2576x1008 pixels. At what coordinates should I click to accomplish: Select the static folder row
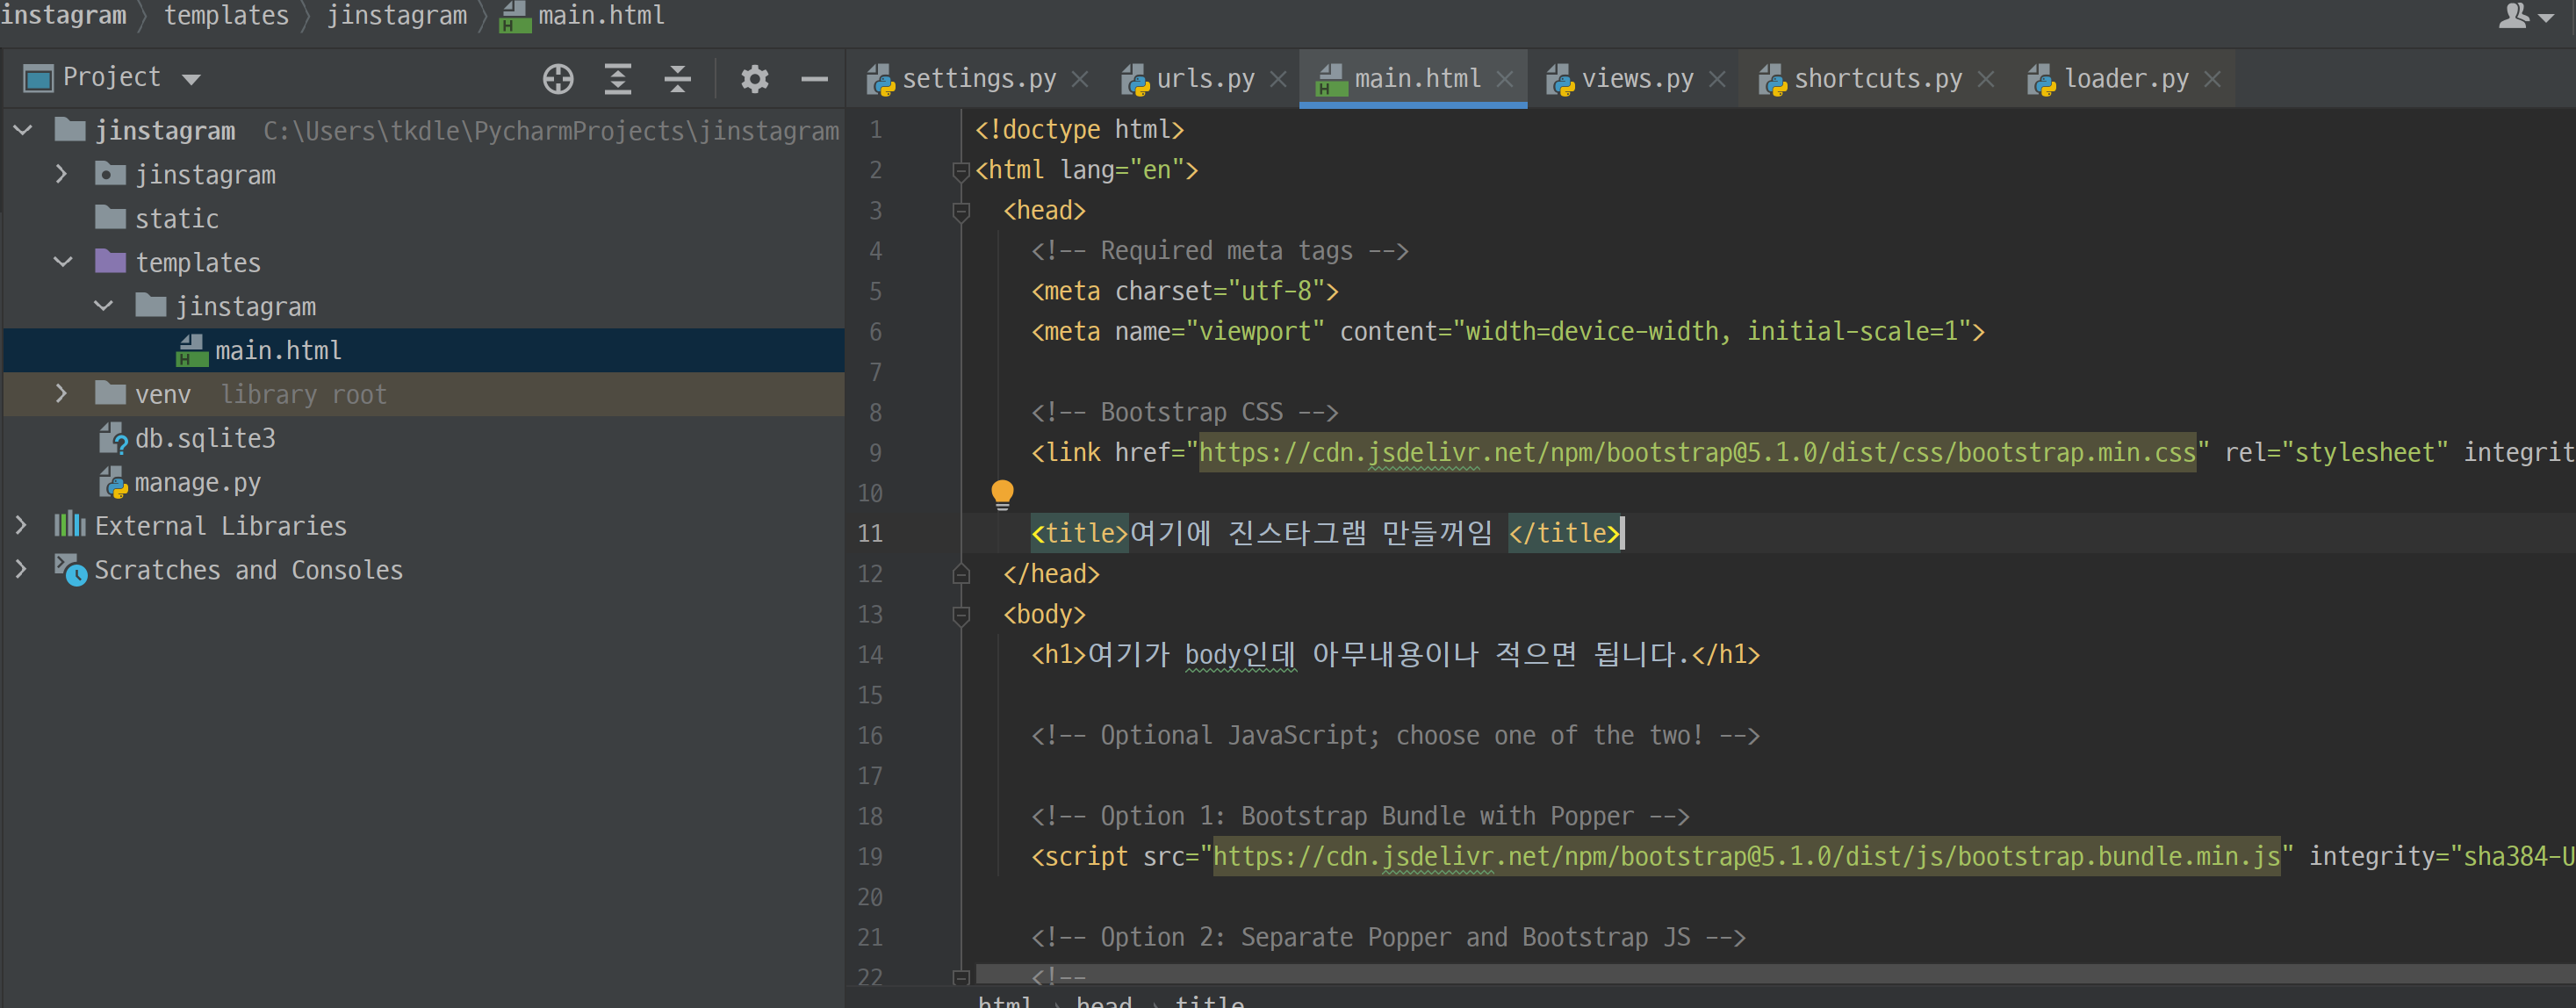(424, 218)
